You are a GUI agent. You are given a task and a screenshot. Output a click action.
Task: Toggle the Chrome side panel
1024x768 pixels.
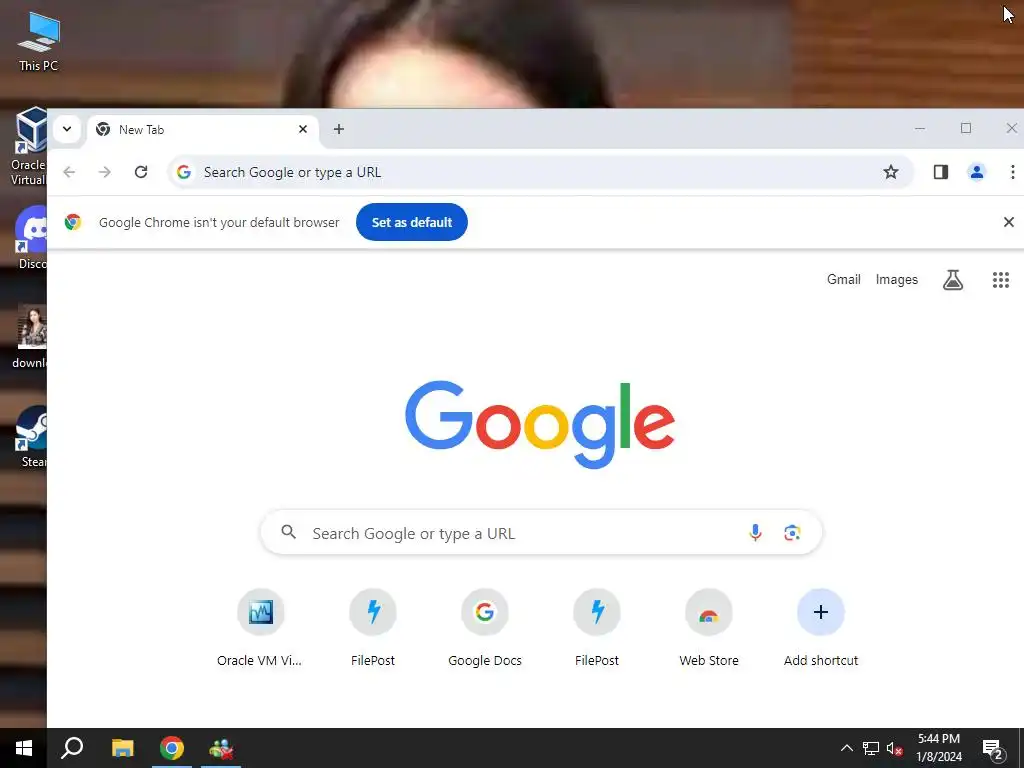tap(940, 172)
